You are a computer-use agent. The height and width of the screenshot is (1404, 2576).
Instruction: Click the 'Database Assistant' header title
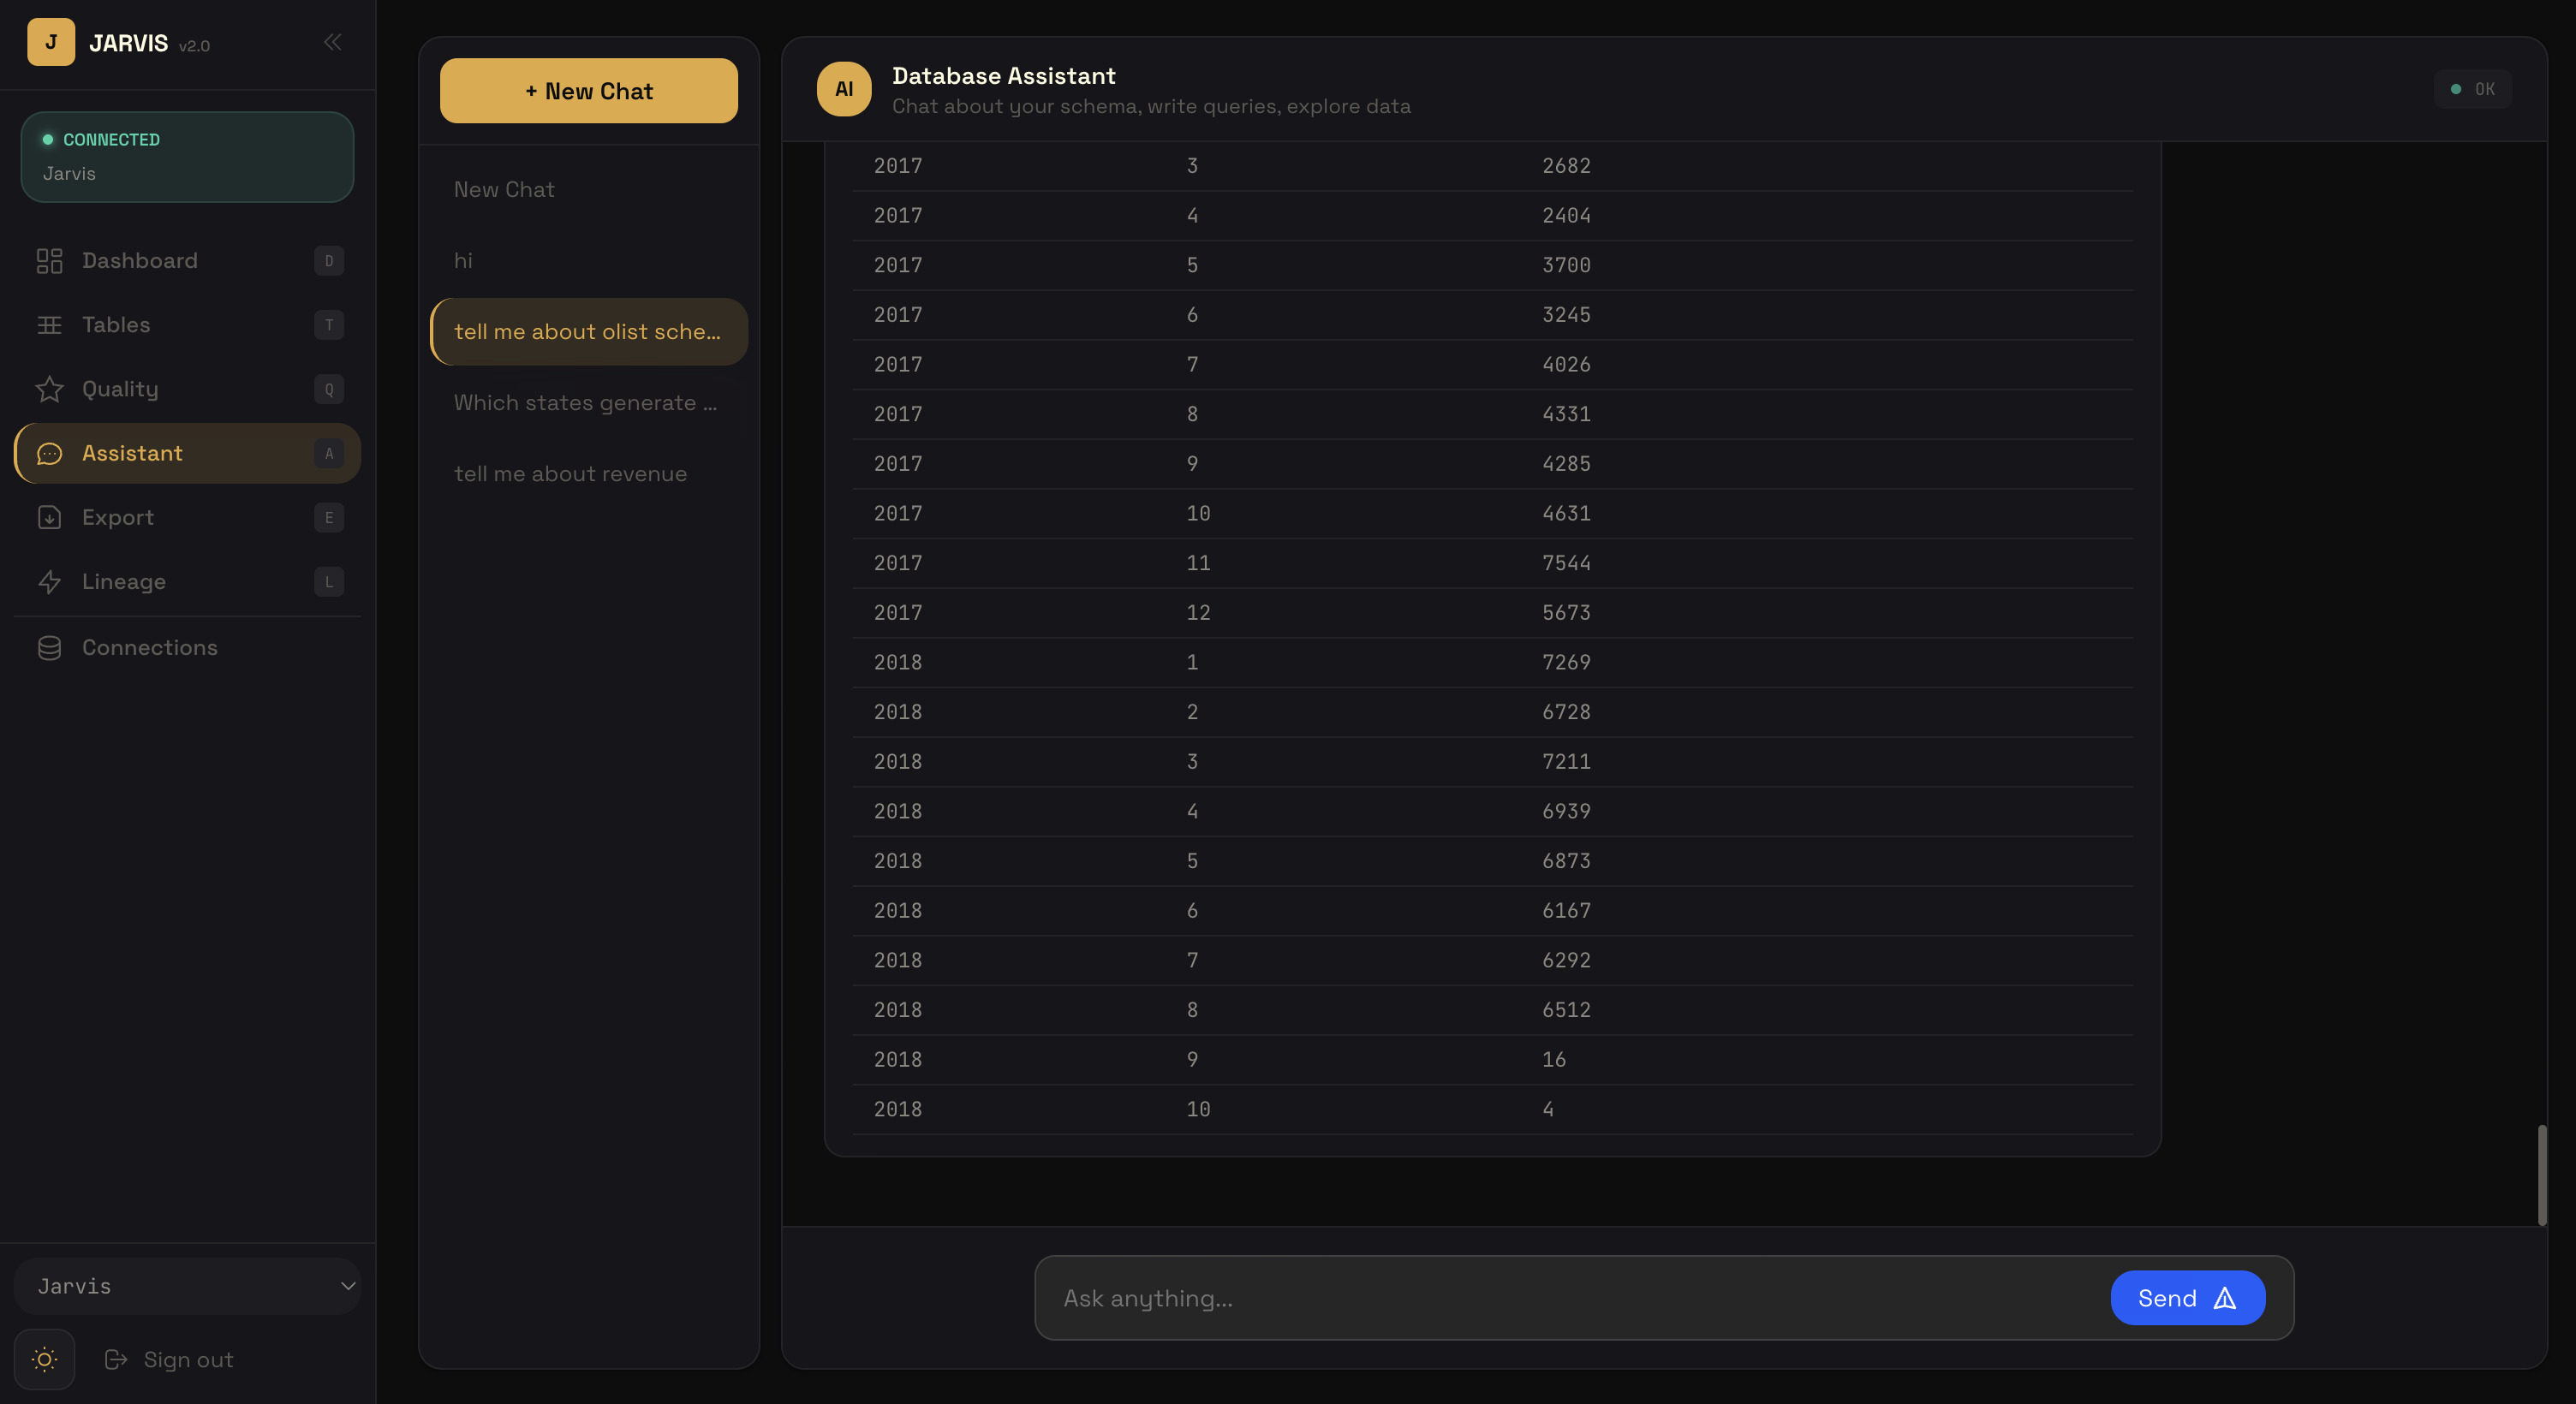tap(1003, 76)
